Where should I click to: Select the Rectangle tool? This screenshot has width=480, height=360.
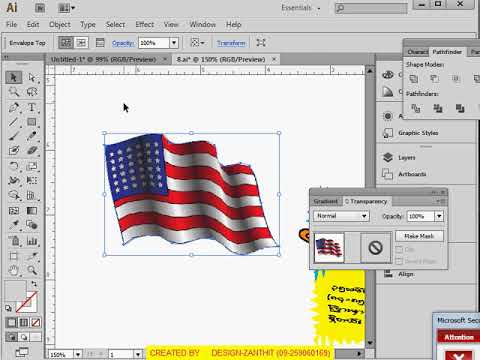point(32,122)
